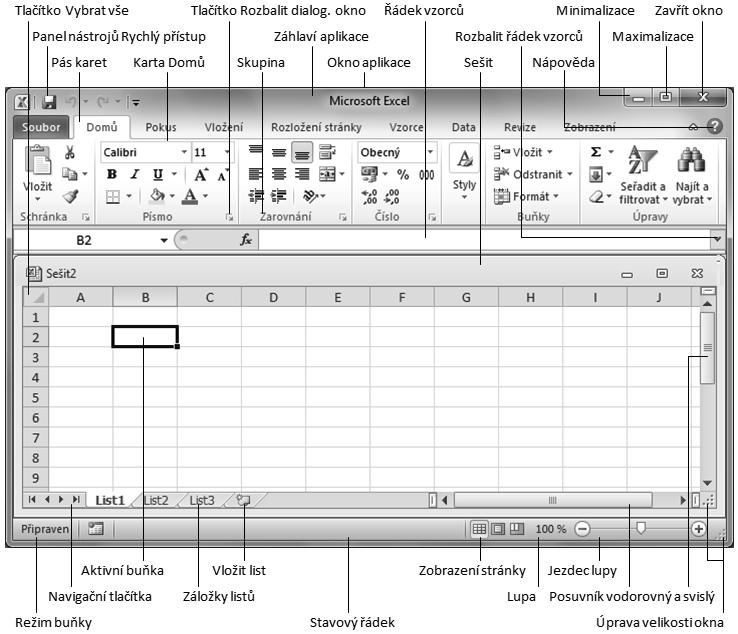Switch to Page Layout view in status bar
The height and width of the screenshot is (634, 738).
(497, 529)
